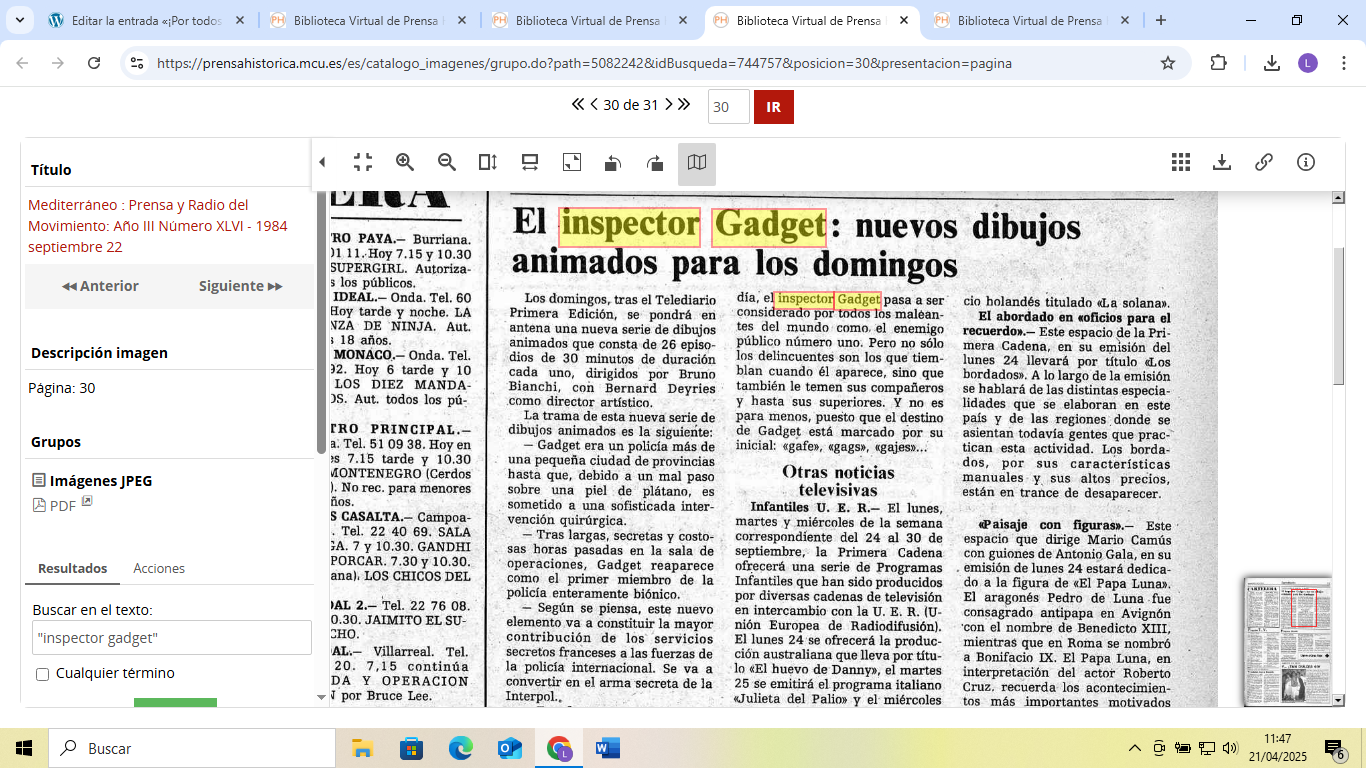
Task: Copy the permanent link icon
Action: 1264,162
